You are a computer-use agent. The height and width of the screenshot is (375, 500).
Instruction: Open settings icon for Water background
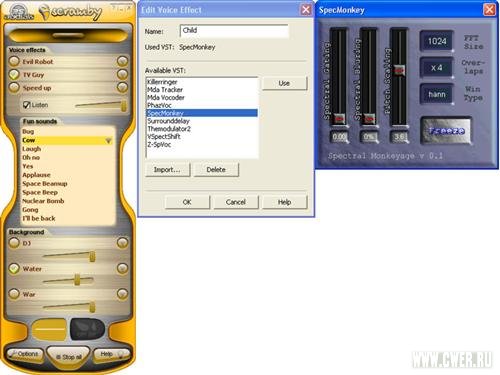click(x=122, y=268)
